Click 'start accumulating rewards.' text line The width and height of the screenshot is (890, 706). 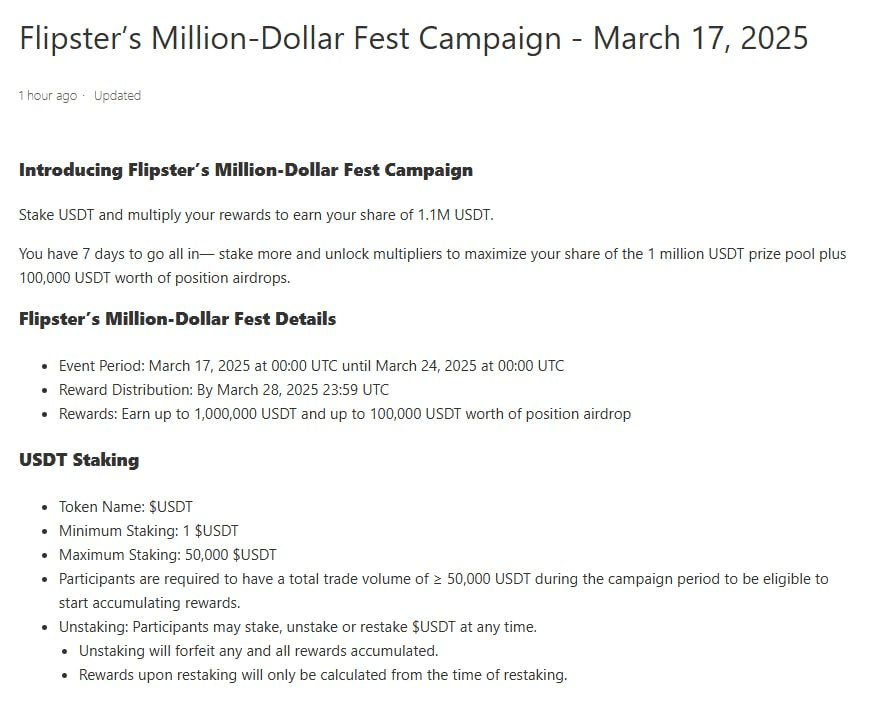(x=149, y=603)
